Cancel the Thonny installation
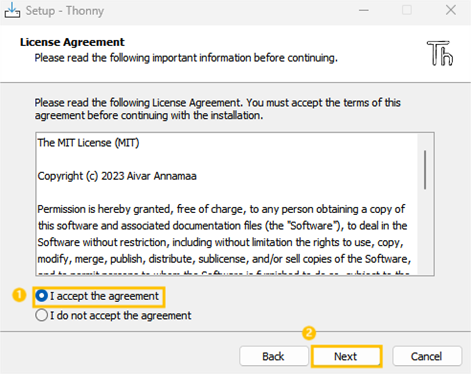Image resolution: width=471 pixels, height=374 pixels. pos(427,356)
